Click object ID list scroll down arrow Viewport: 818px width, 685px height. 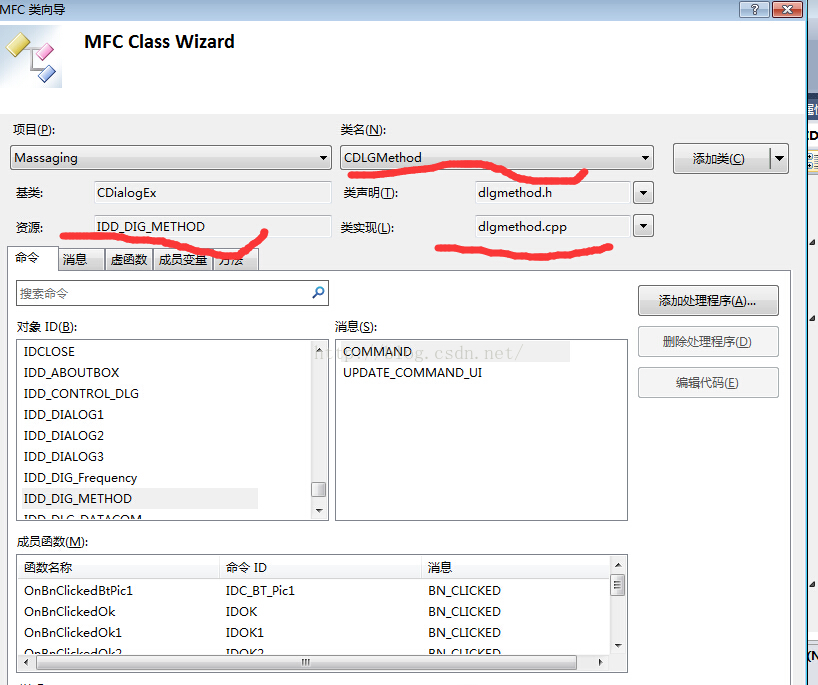(319, 510)
